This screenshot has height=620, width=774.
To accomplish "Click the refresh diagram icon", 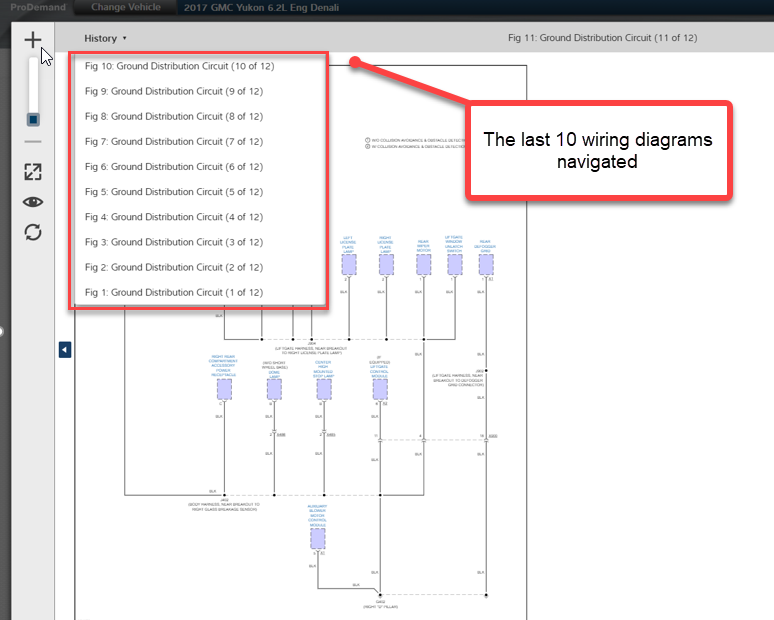I will coord(33,232).
